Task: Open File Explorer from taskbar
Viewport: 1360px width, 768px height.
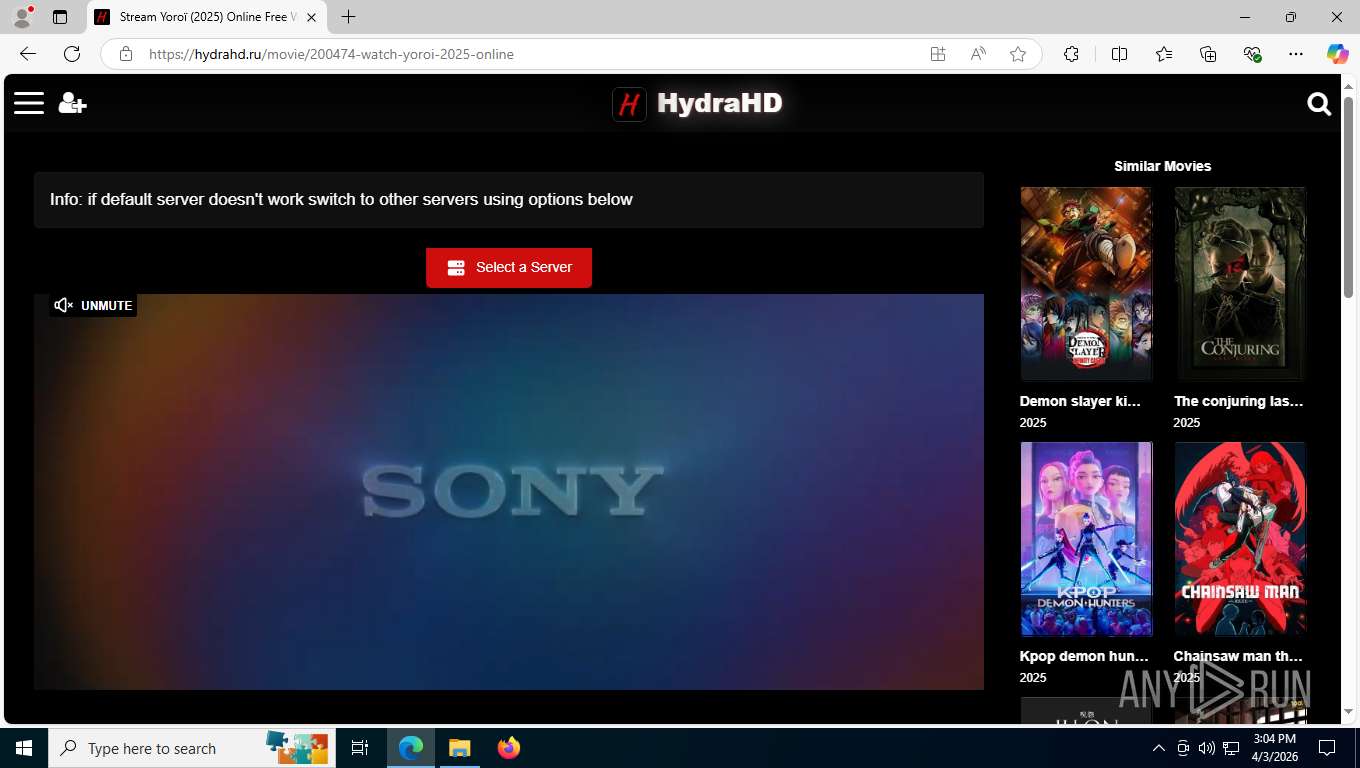Action: [x=459, y=748]
